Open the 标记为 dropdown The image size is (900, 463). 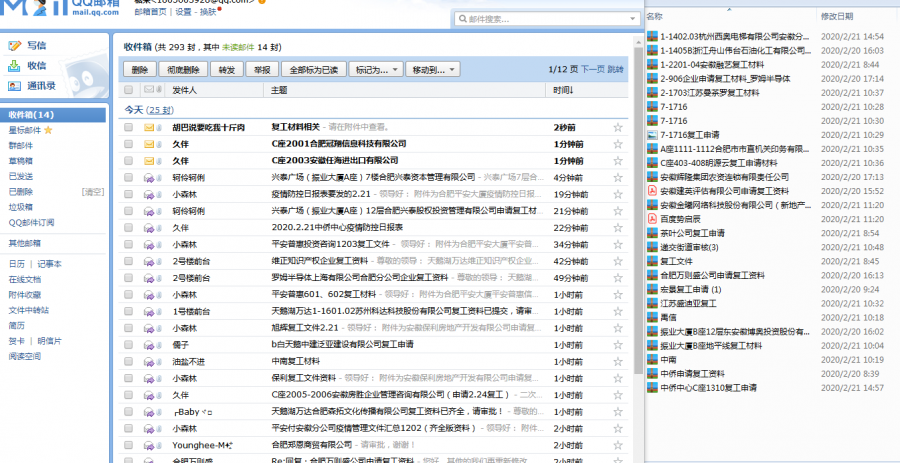(x=376, y=70)
